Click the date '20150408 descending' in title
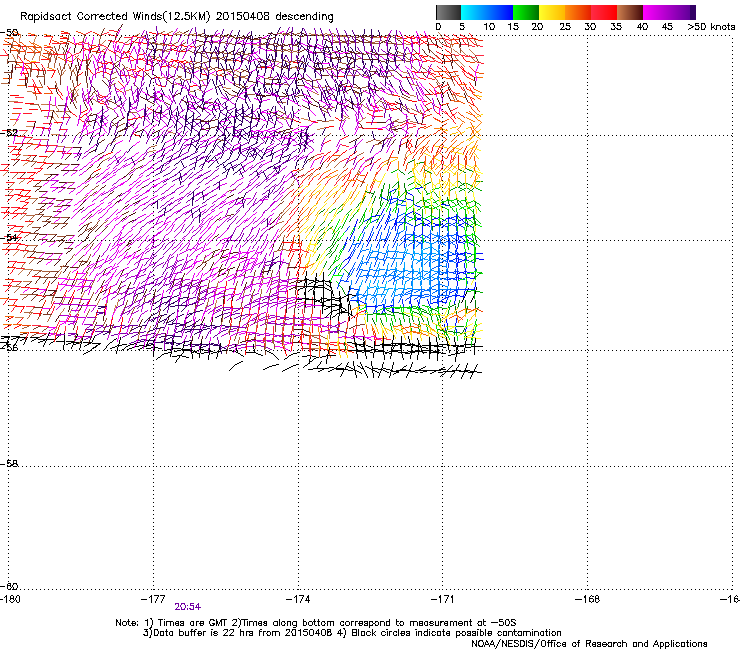 [x=275, y=17]
